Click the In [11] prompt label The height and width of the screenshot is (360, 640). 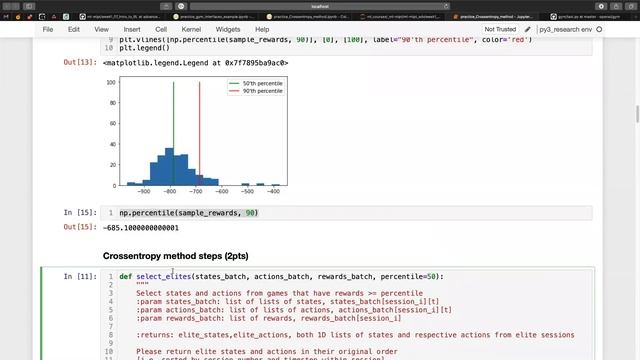(x=80, y=276)
